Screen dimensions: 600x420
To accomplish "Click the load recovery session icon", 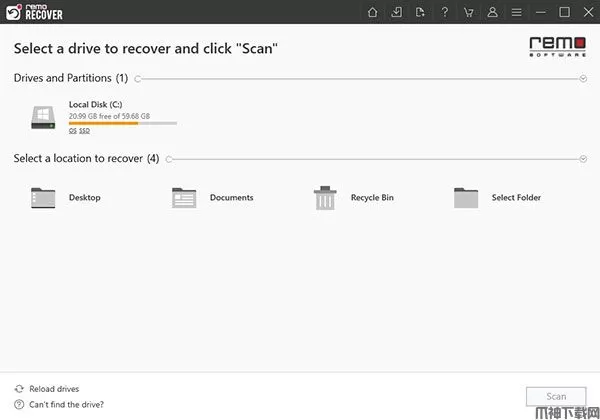I will pos(397,12).
